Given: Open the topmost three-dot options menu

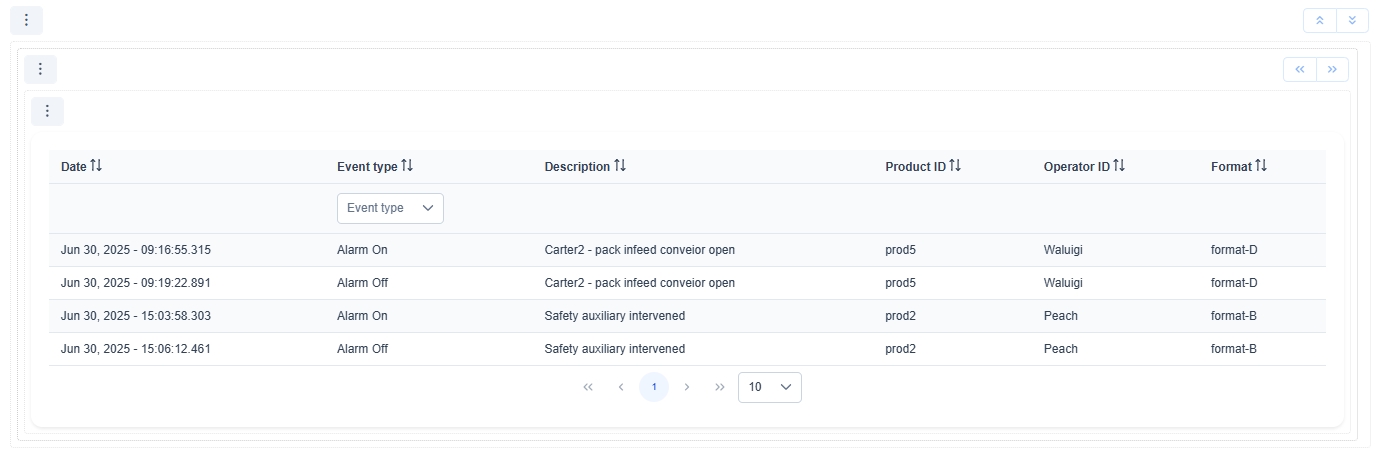Looking at the screenshot, I should click(x=26, y=20).
